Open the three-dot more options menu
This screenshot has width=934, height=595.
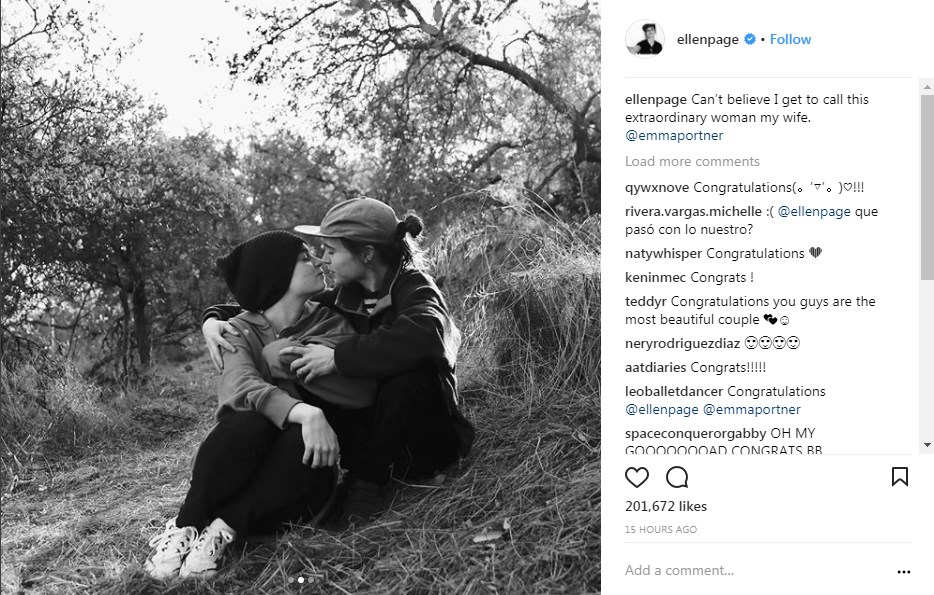[x=904, y=572]
